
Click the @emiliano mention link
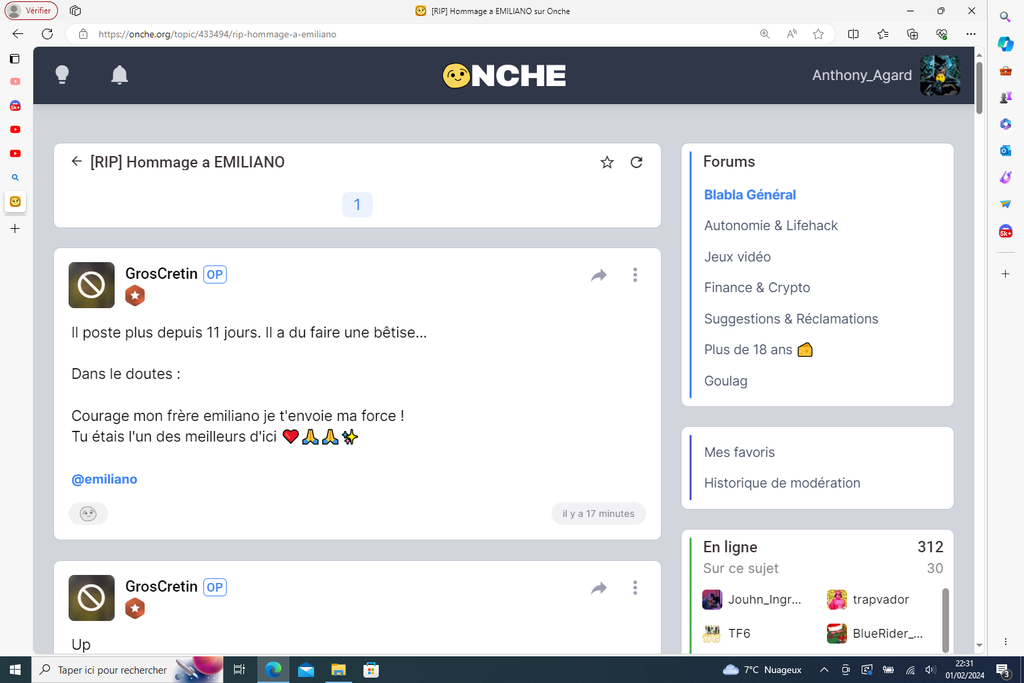click(x=104, y=479)
